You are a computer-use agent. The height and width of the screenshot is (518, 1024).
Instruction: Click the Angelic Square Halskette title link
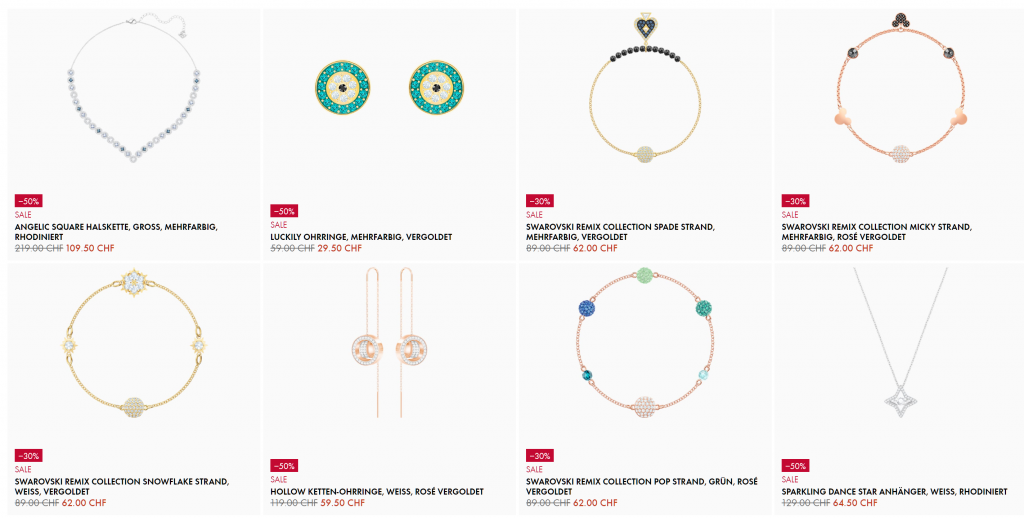(x=116, y=232)
